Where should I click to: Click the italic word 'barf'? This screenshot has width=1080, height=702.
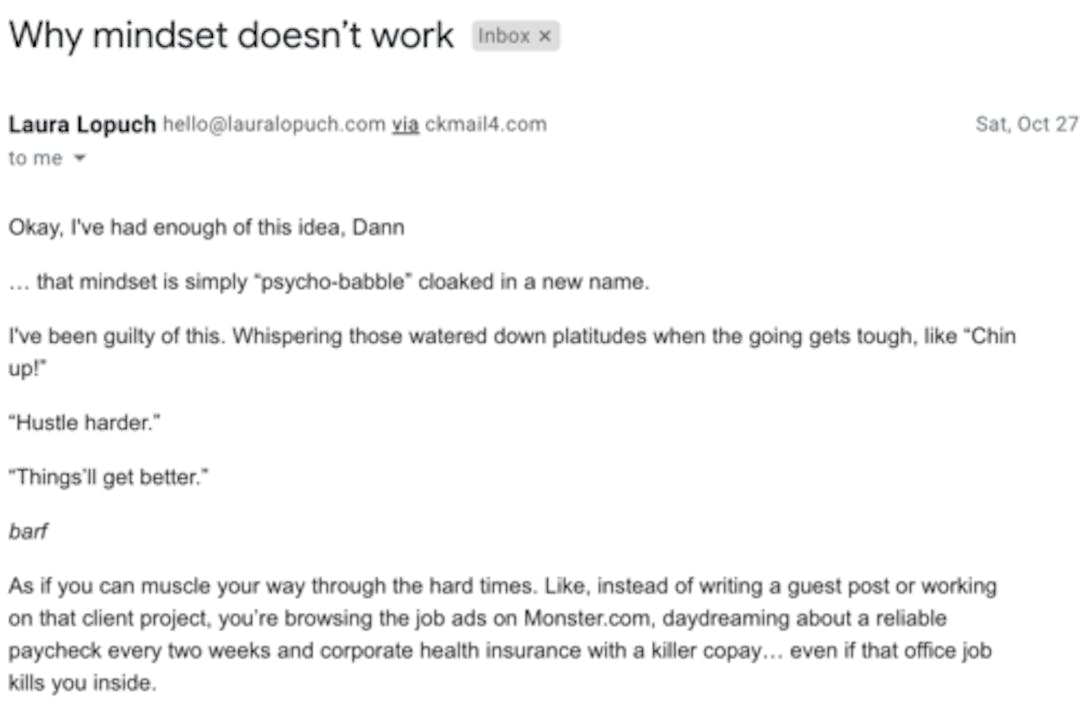tap(28, 532)
